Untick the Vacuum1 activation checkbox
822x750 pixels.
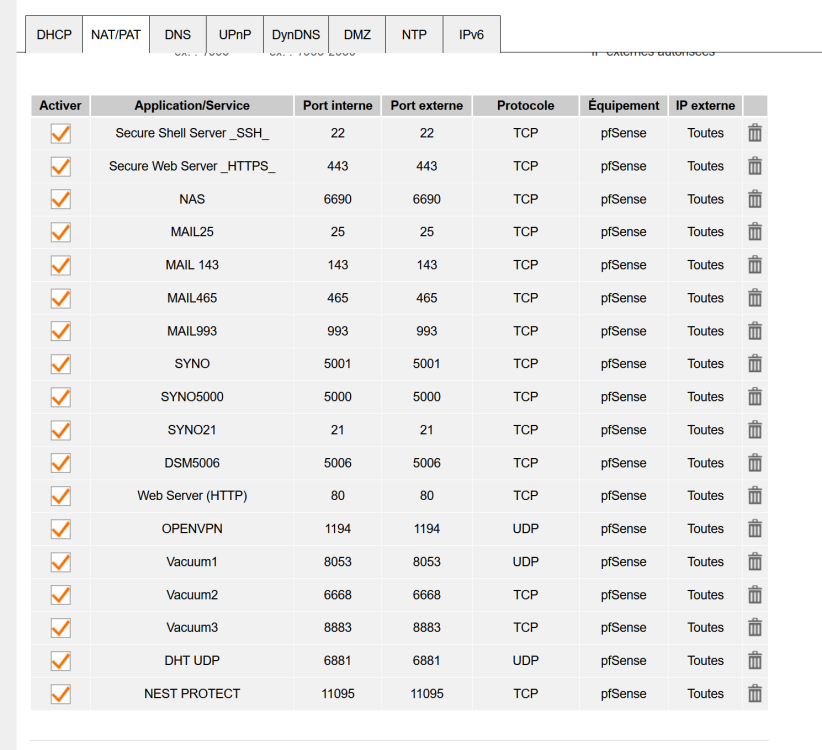click(60, 562)
